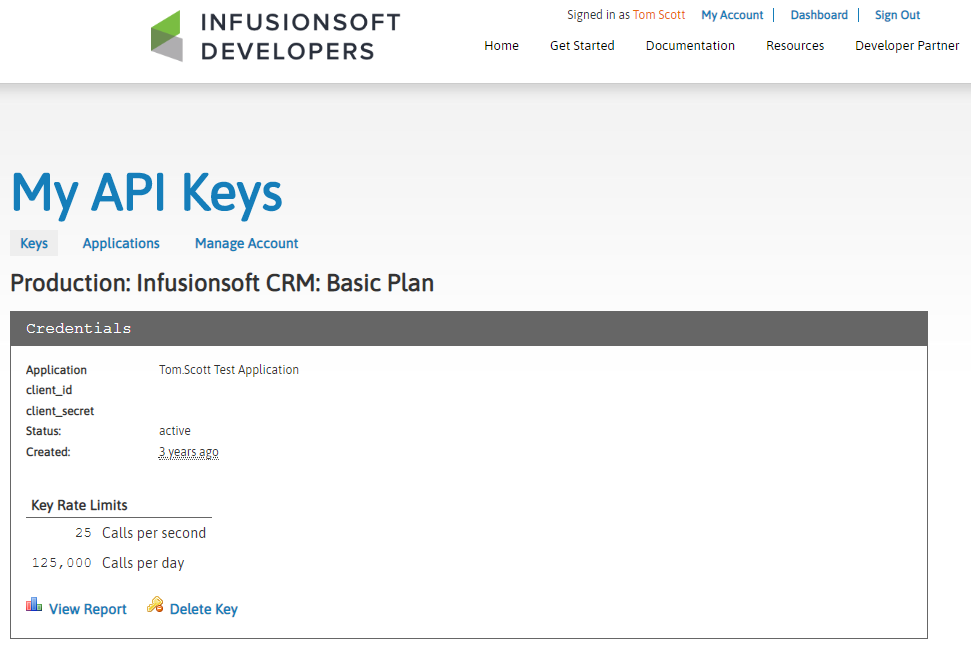Click the My API Keys heading
The width and height of the screenshot is (971, 651).
pyautogui.click(x=147, y=194)
